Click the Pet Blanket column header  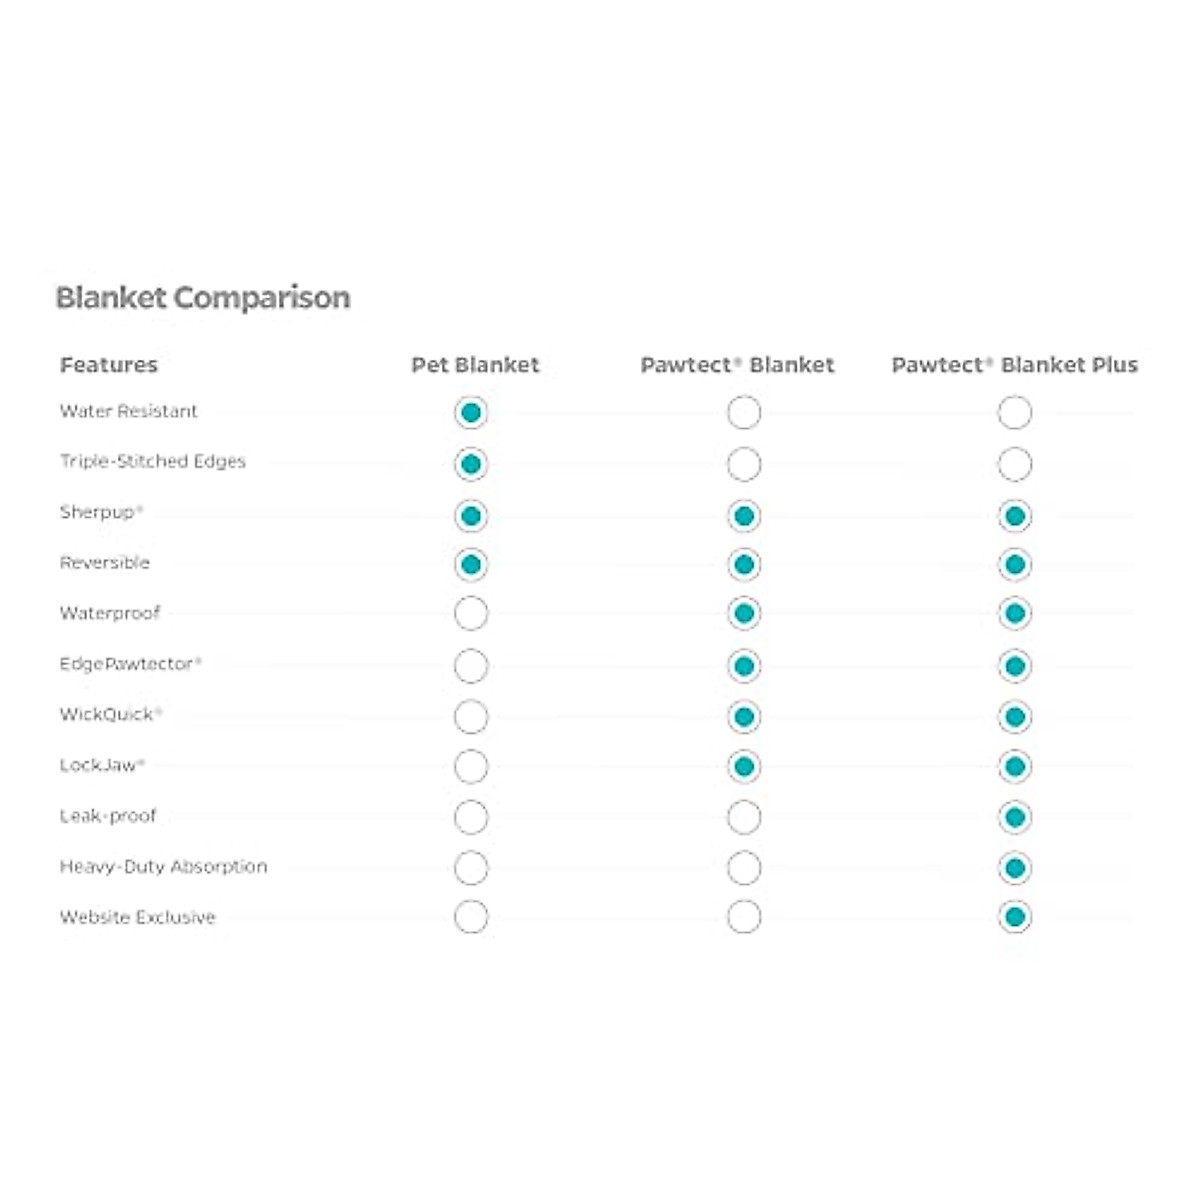point(475,365)
